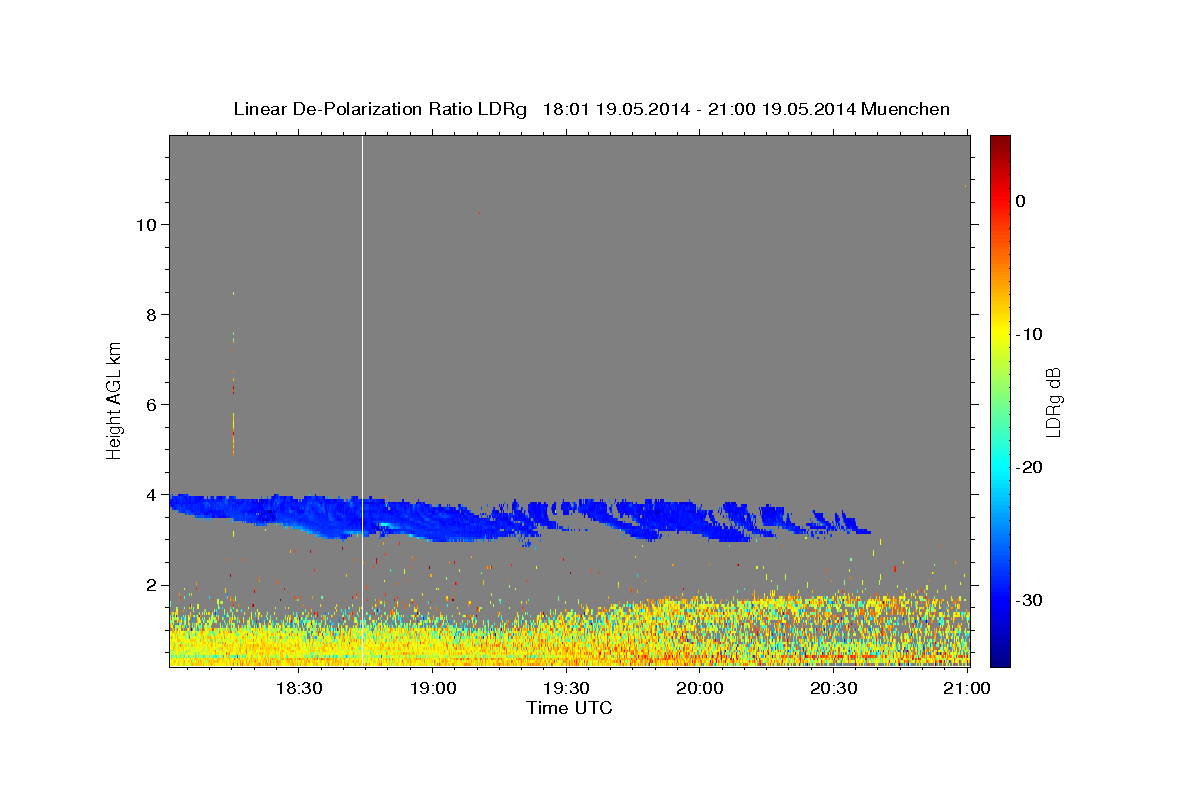The width and height of the screenshot is (1200, 800).
Task: Click the 2 km height tick label
Action: 151,584
